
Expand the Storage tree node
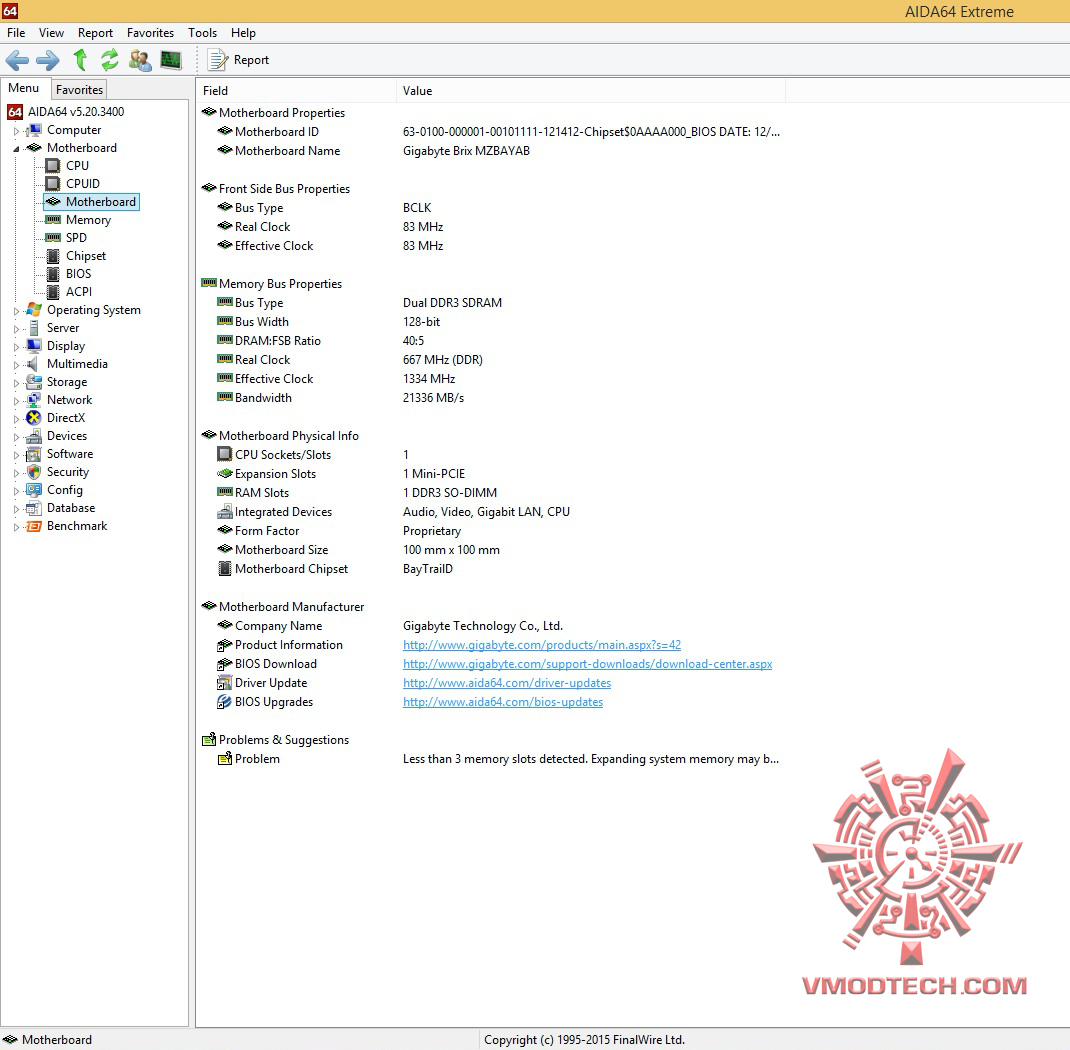pyautogui.click(x=16, y=383)
